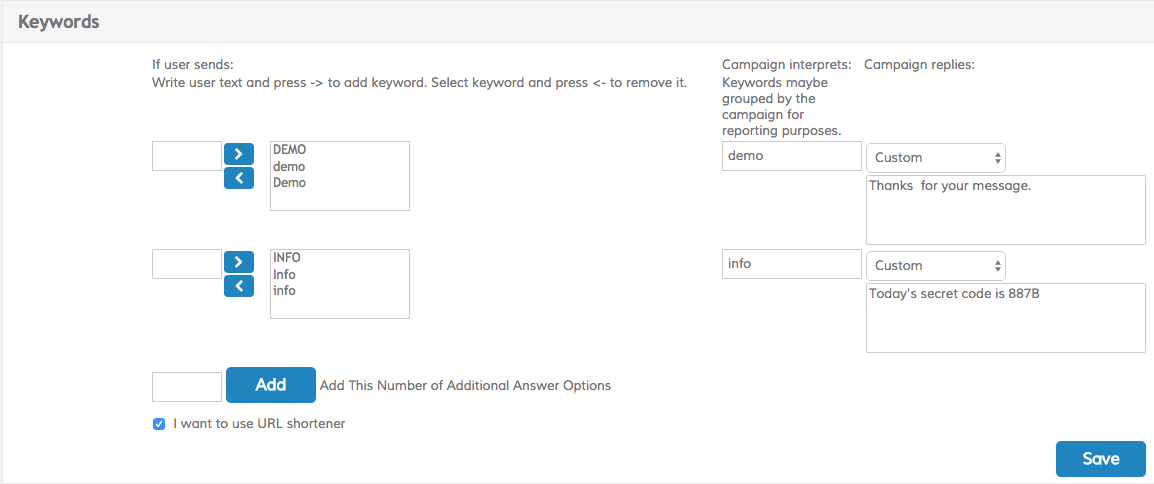Select capitalized Demo keyword in the list
The width and height of the screenshot is (1154, 484).
pos(289,183)
